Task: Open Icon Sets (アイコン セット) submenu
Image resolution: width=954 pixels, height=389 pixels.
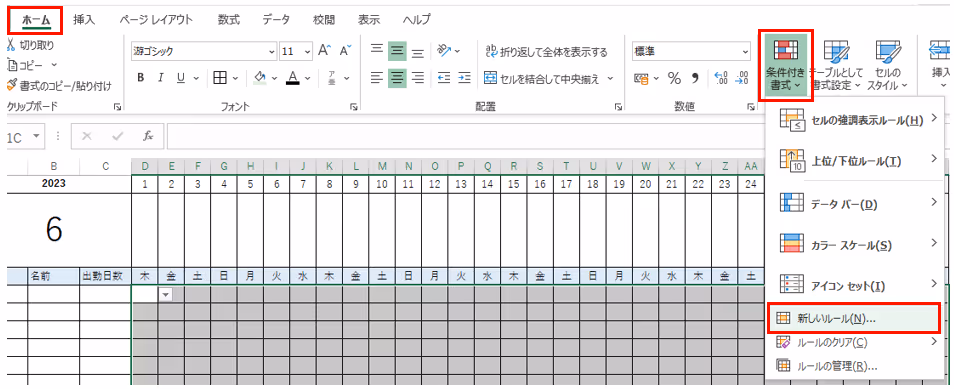Action: pos(858,286)
